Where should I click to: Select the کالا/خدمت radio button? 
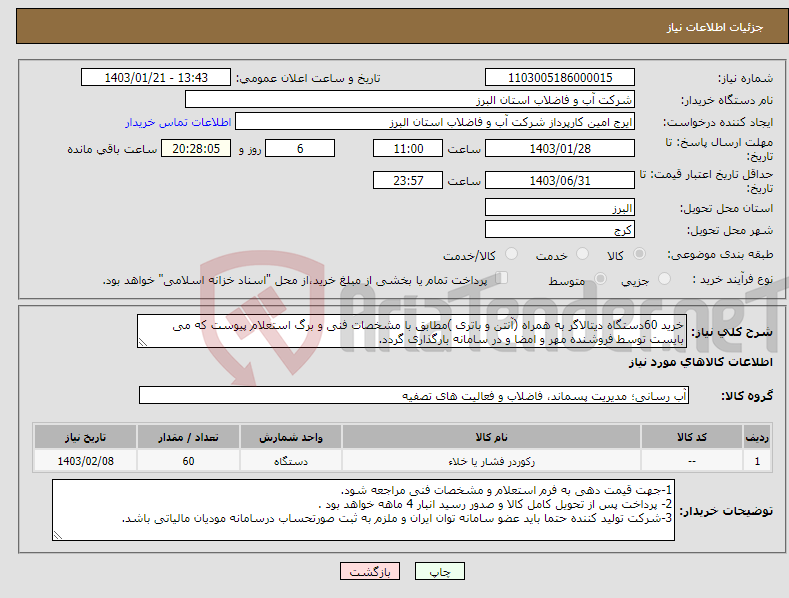click(x=511, y=254)
